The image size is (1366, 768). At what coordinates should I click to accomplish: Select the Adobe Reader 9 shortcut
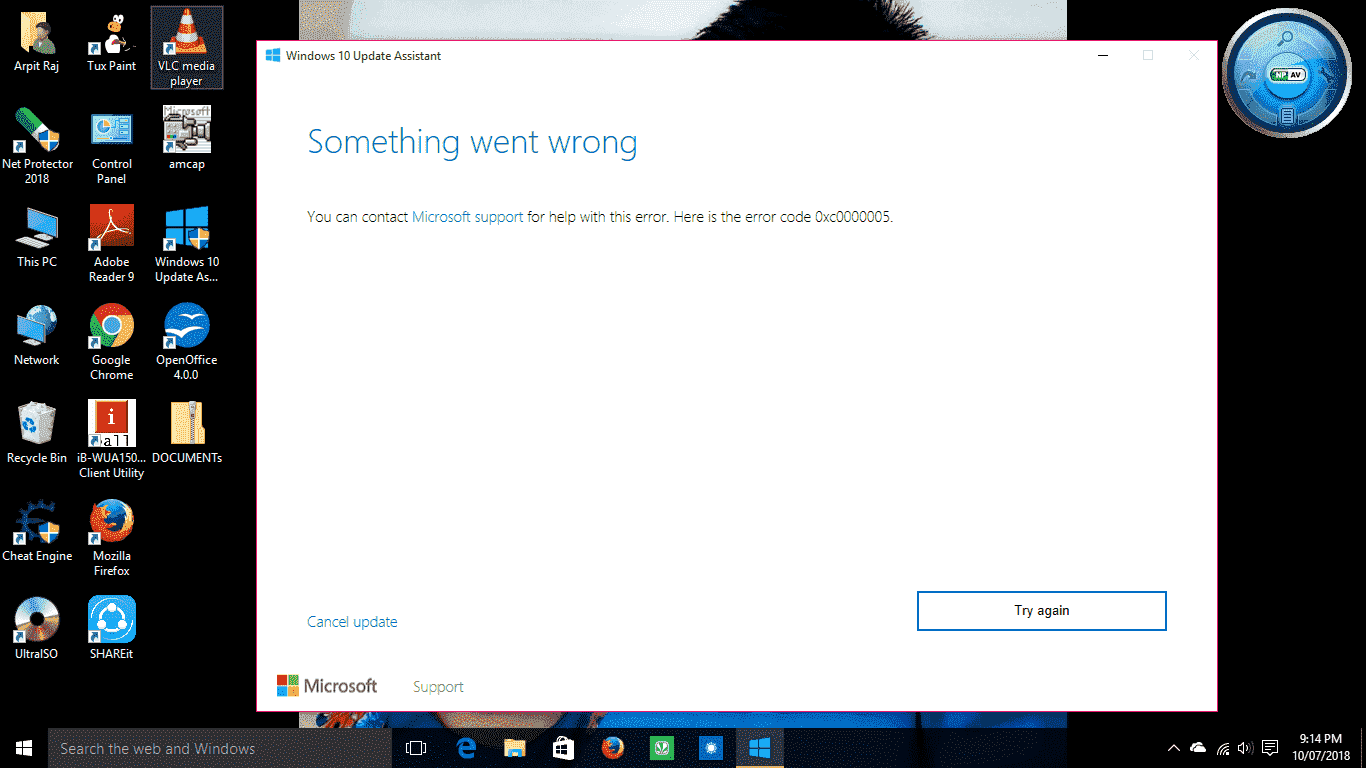point(112,244)
